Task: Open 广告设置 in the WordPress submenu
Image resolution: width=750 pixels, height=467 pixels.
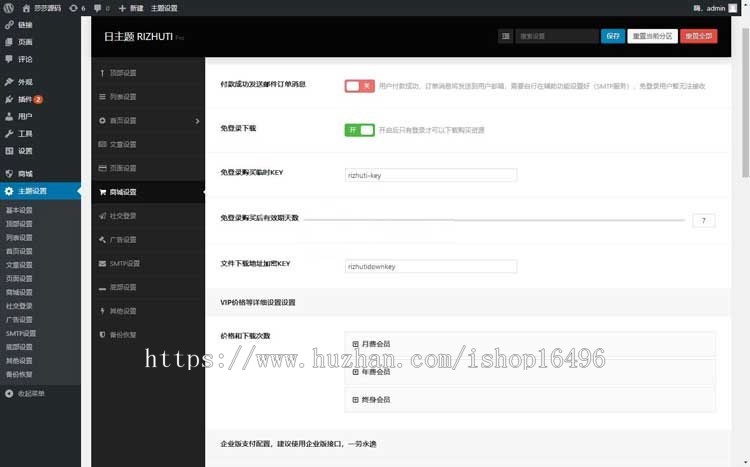Action: click(x=19, y=320)
